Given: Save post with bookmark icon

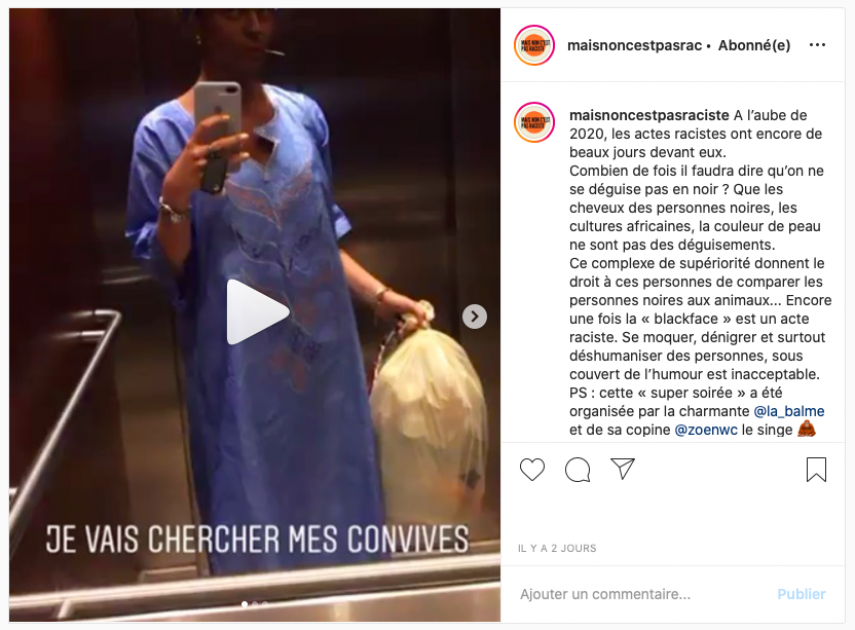Looking at the screenshot, I should coord(816,470).
